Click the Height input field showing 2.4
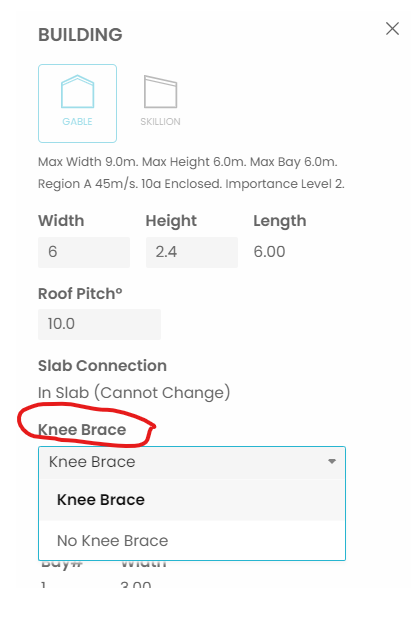 tap(192, 252)
